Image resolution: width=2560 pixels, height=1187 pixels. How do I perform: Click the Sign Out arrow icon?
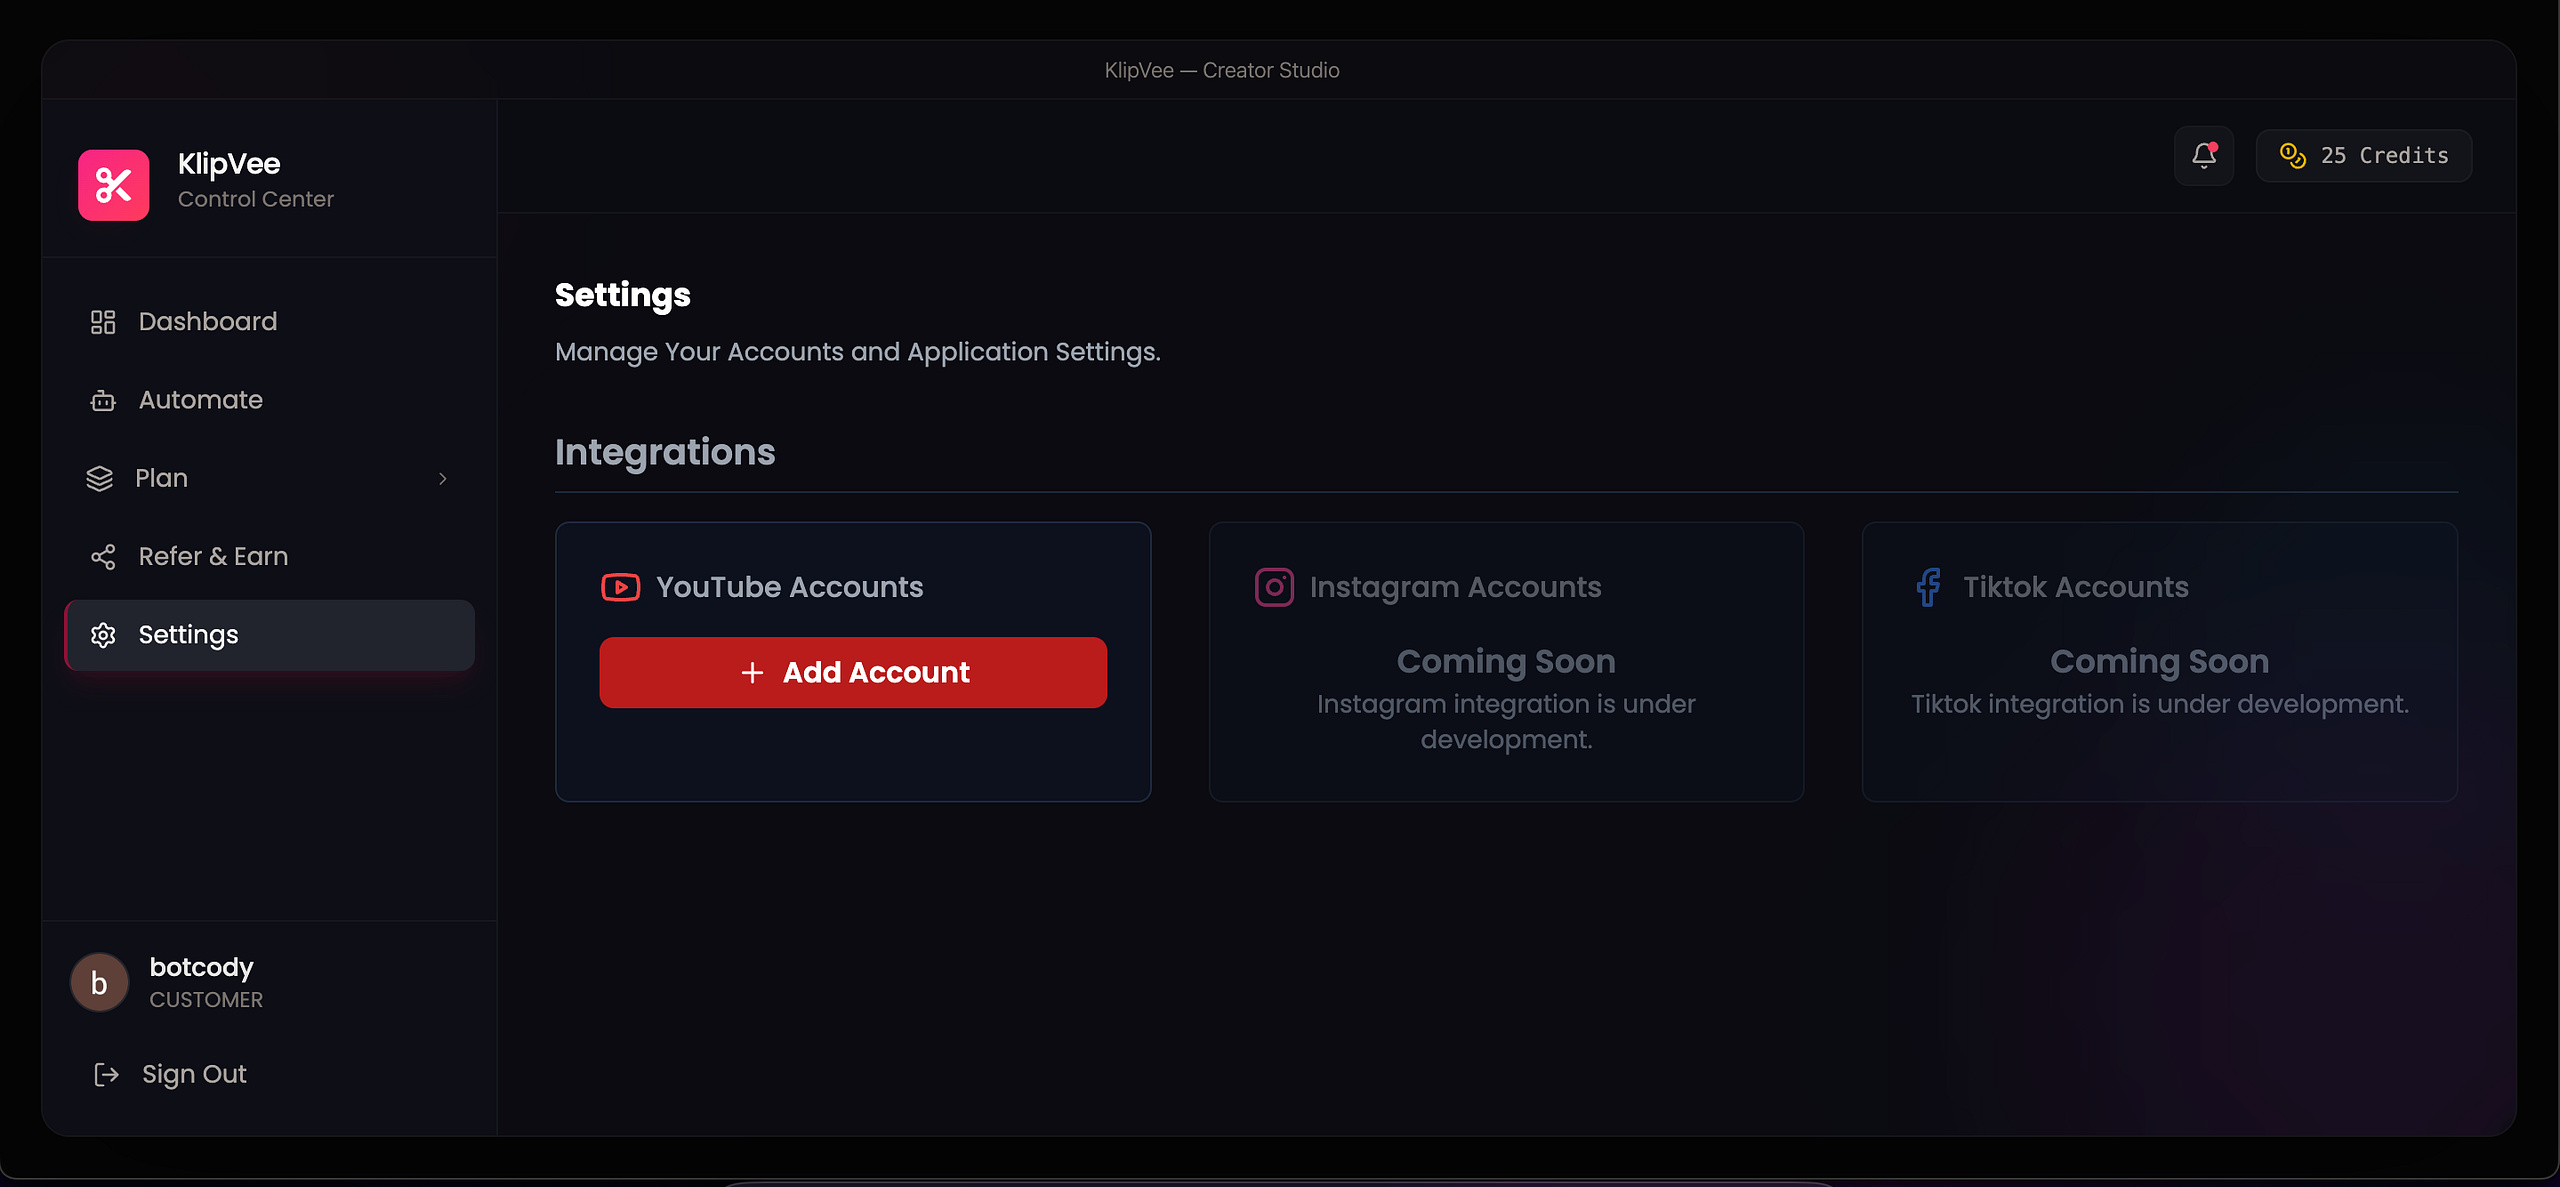[106, 1074]
